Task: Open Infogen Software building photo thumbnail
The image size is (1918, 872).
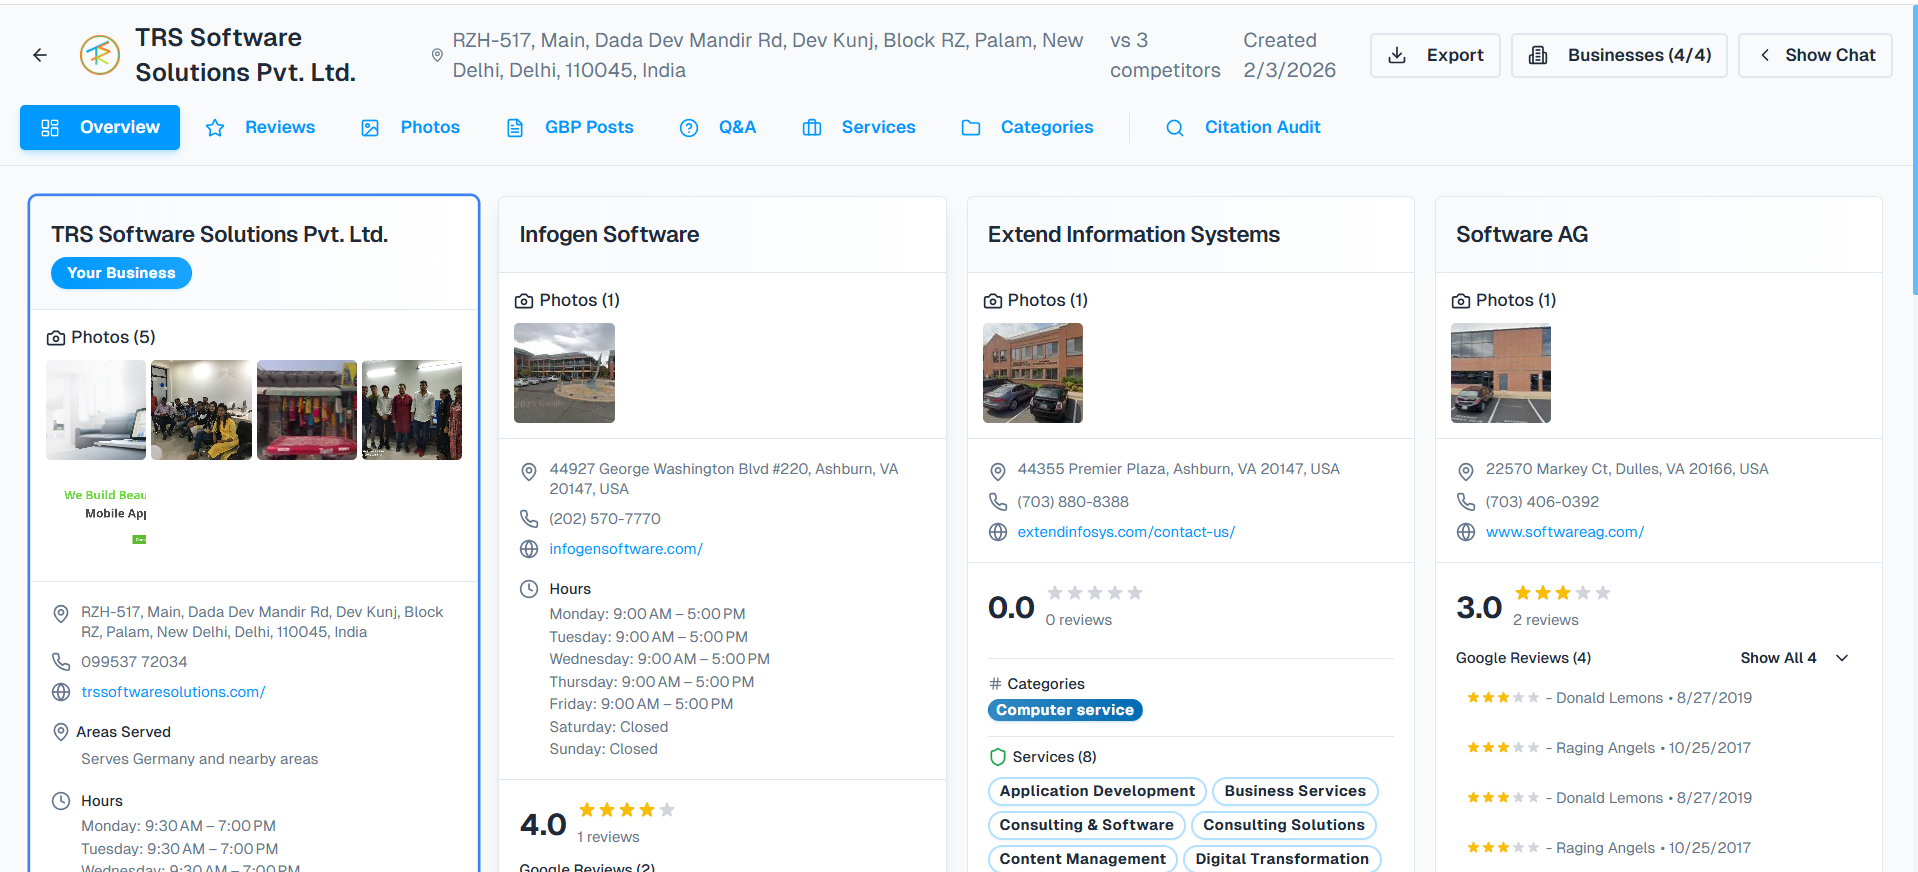Action: click(x=564, y=373)
